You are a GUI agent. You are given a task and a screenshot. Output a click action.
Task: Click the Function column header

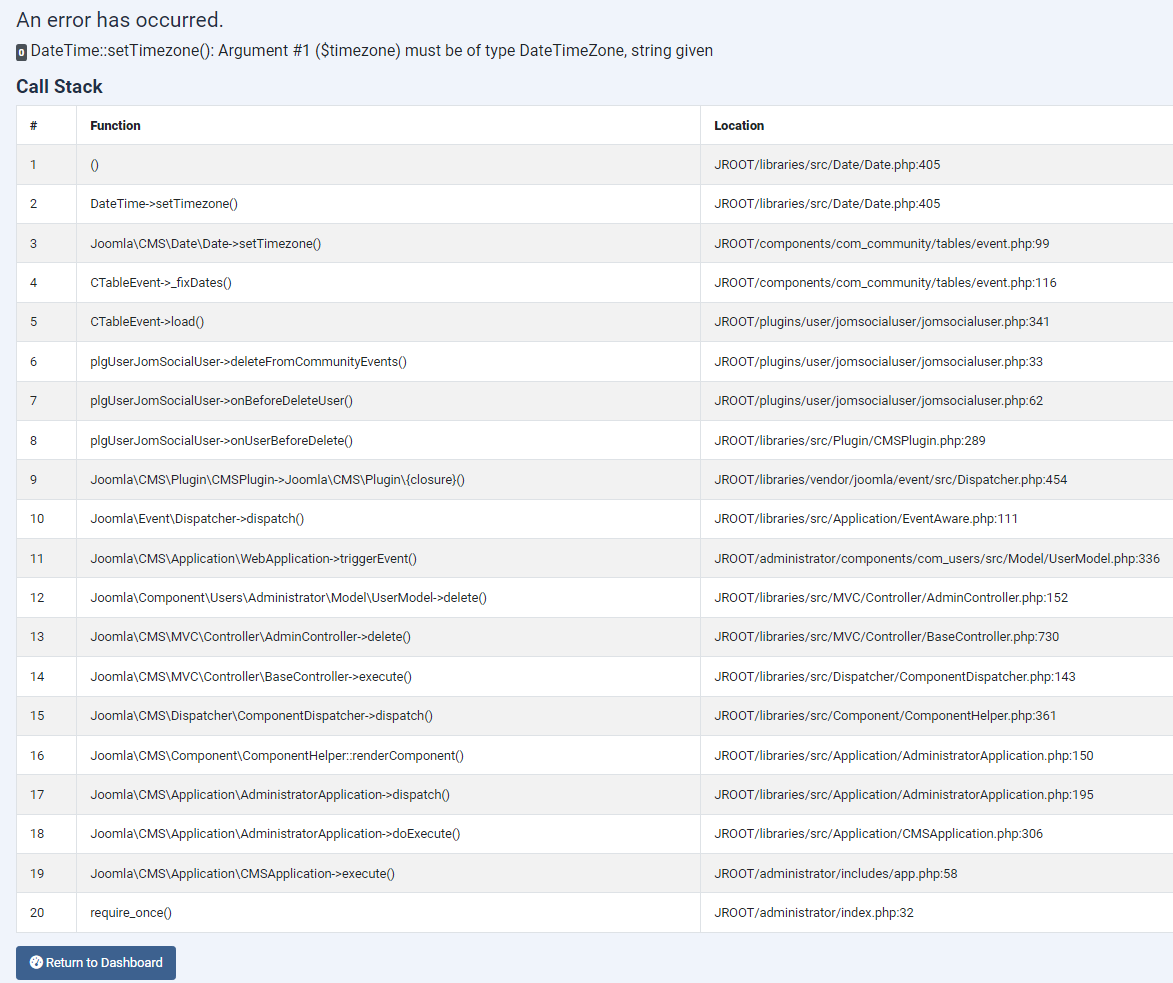(115, 126)
